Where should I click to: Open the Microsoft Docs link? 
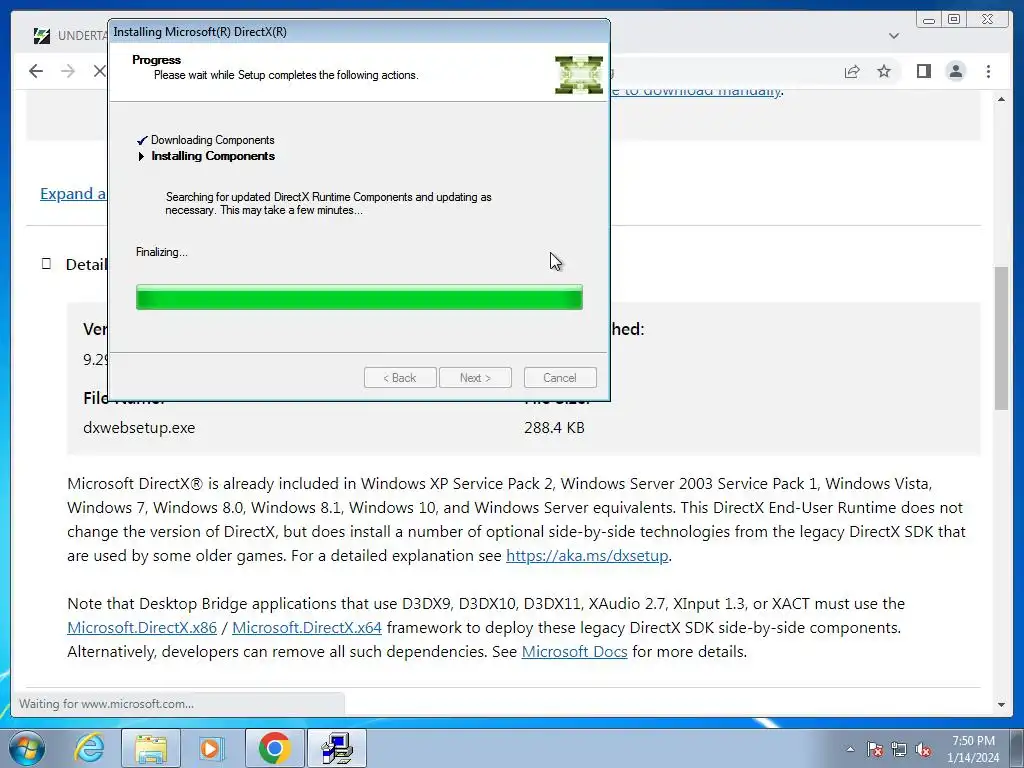[x=574, y=652]
